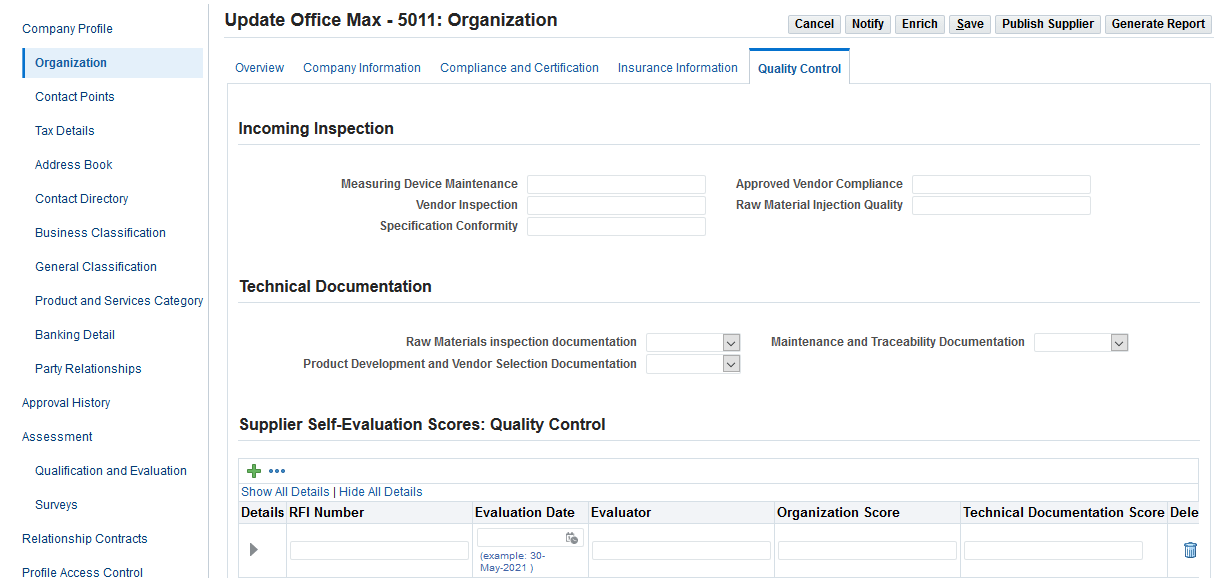Select Organization in the sidebar
The height and width of the screenshot is (578, 1219).
112,63
